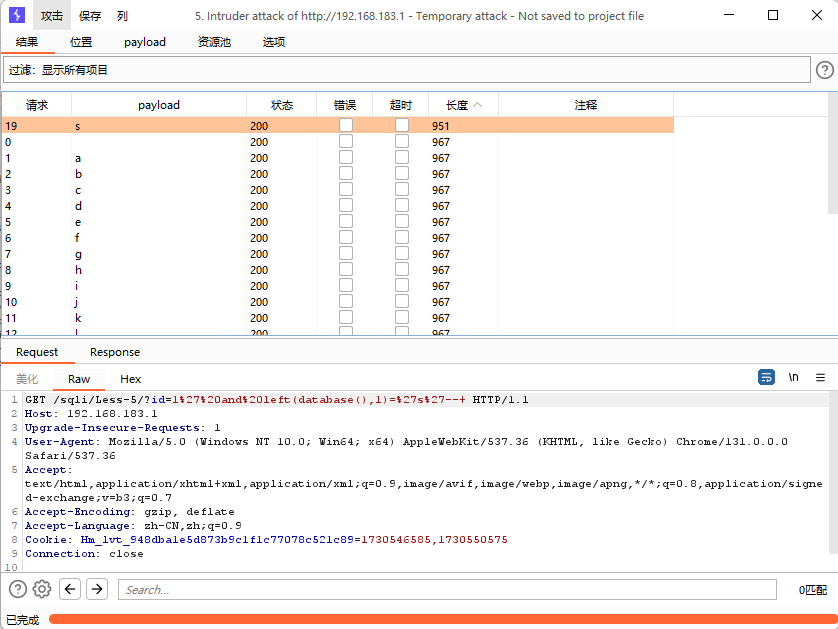
Task: Select result row with payload g
Action: tap(338, 254)
